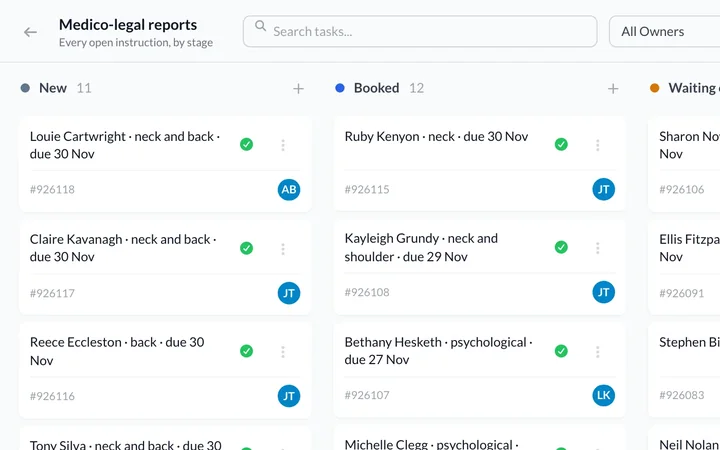Open the Ruby Kenyon neck task
Viewport: 720px width, 450px height.
tap(436, 136)
